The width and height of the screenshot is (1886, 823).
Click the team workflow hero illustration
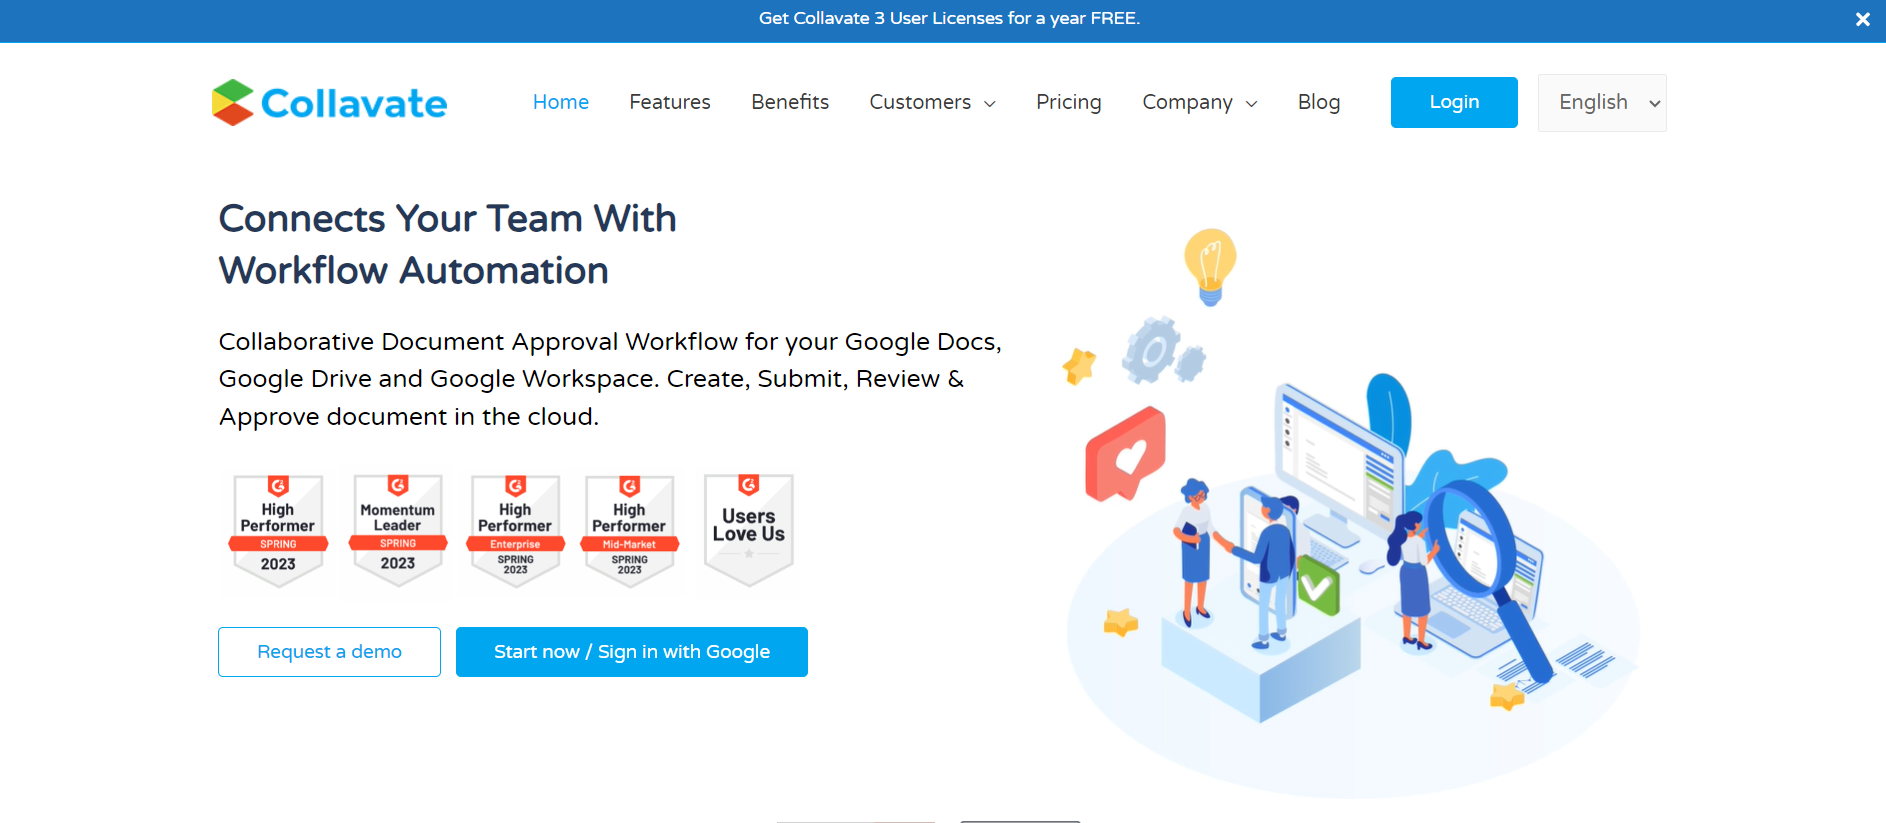1350,512
